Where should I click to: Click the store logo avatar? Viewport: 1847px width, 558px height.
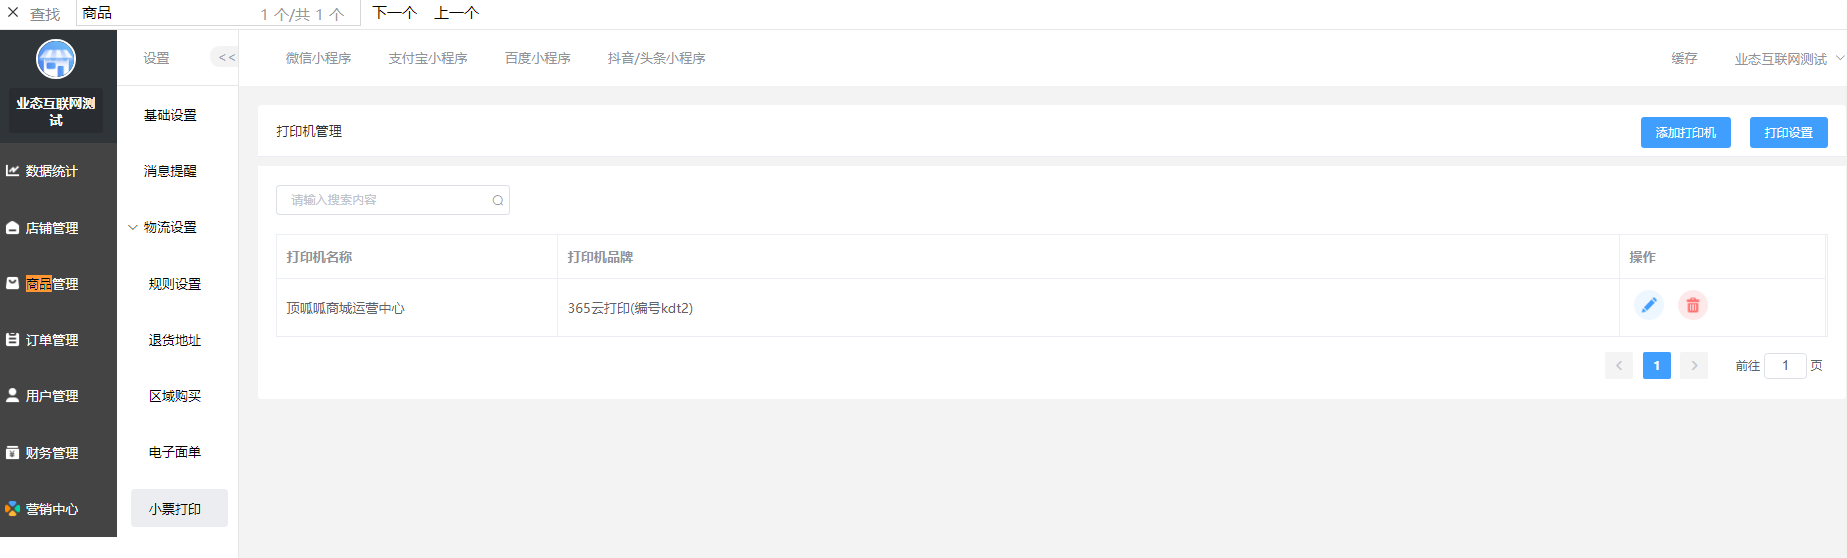[56, 59]
